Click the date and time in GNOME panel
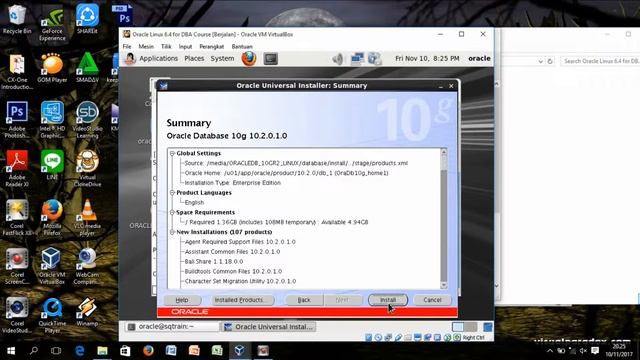Screen dimensions: 640x360 pyautogui.click(x=427, y=58)
